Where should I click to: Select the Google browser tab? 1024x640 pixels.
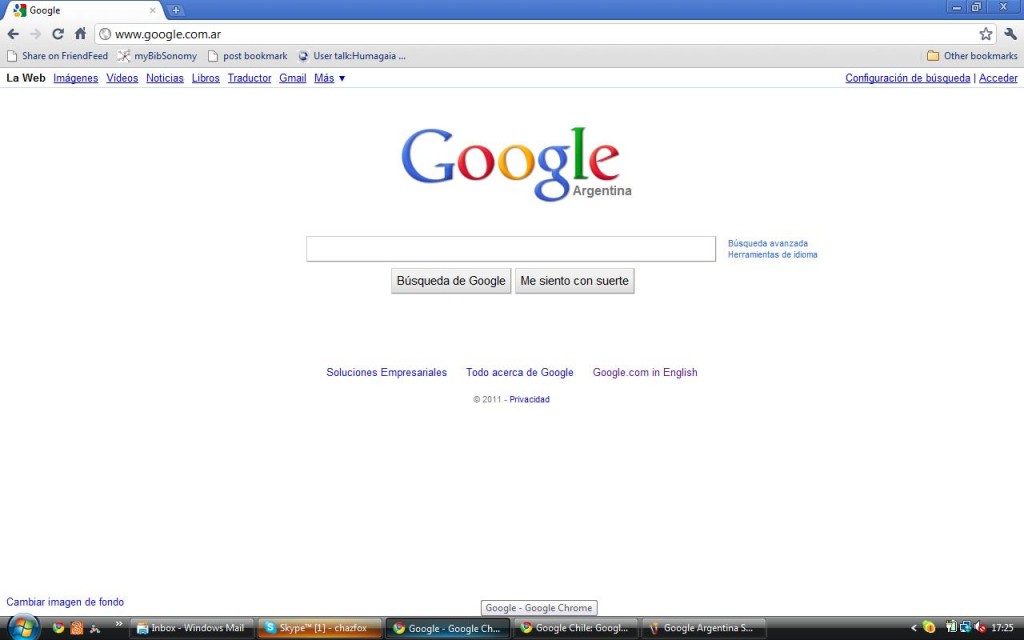pyautogui.click(x=83, y=10)
